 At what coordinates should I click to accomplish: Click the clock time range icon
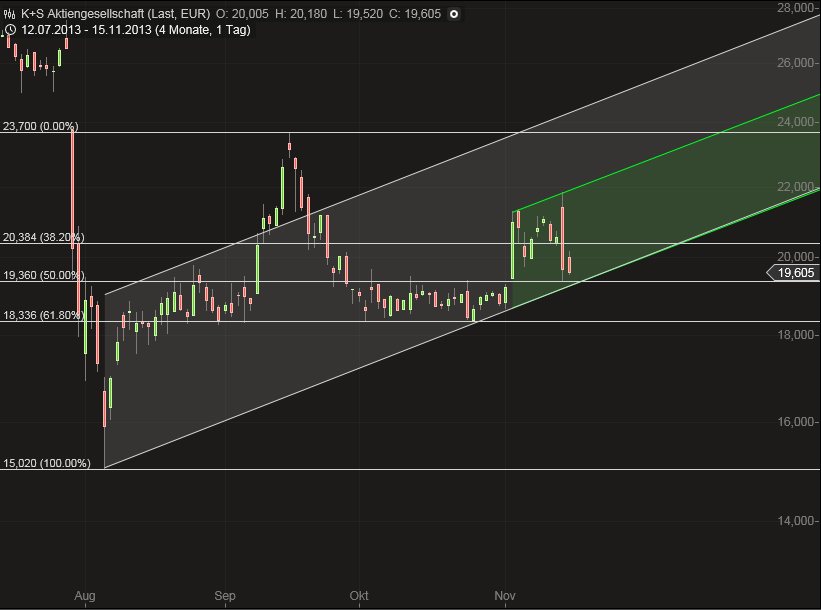pos(10,30)
